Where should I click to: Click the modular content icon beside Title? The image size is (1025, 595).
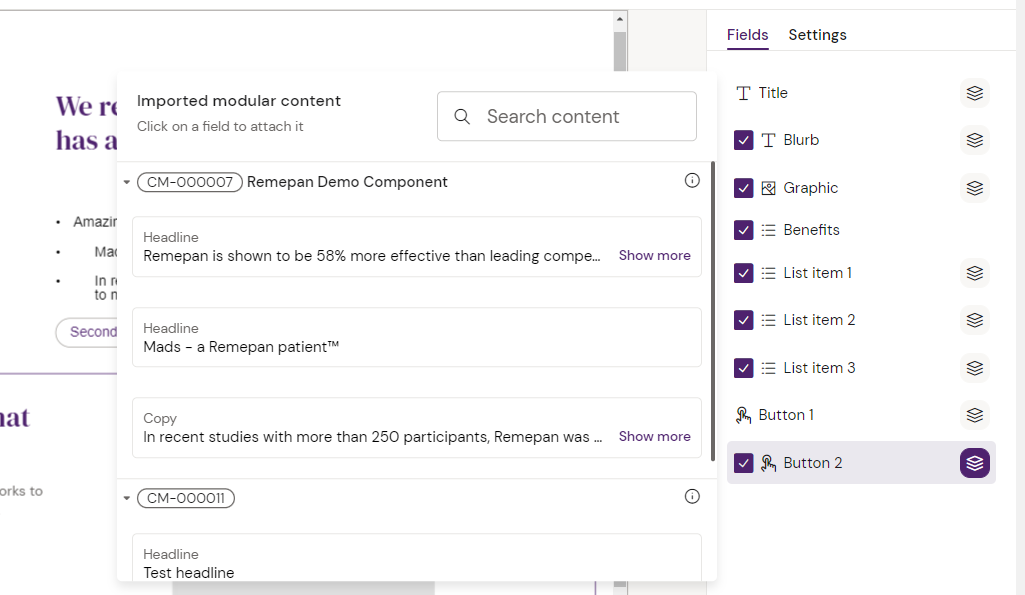coord(975,93)
